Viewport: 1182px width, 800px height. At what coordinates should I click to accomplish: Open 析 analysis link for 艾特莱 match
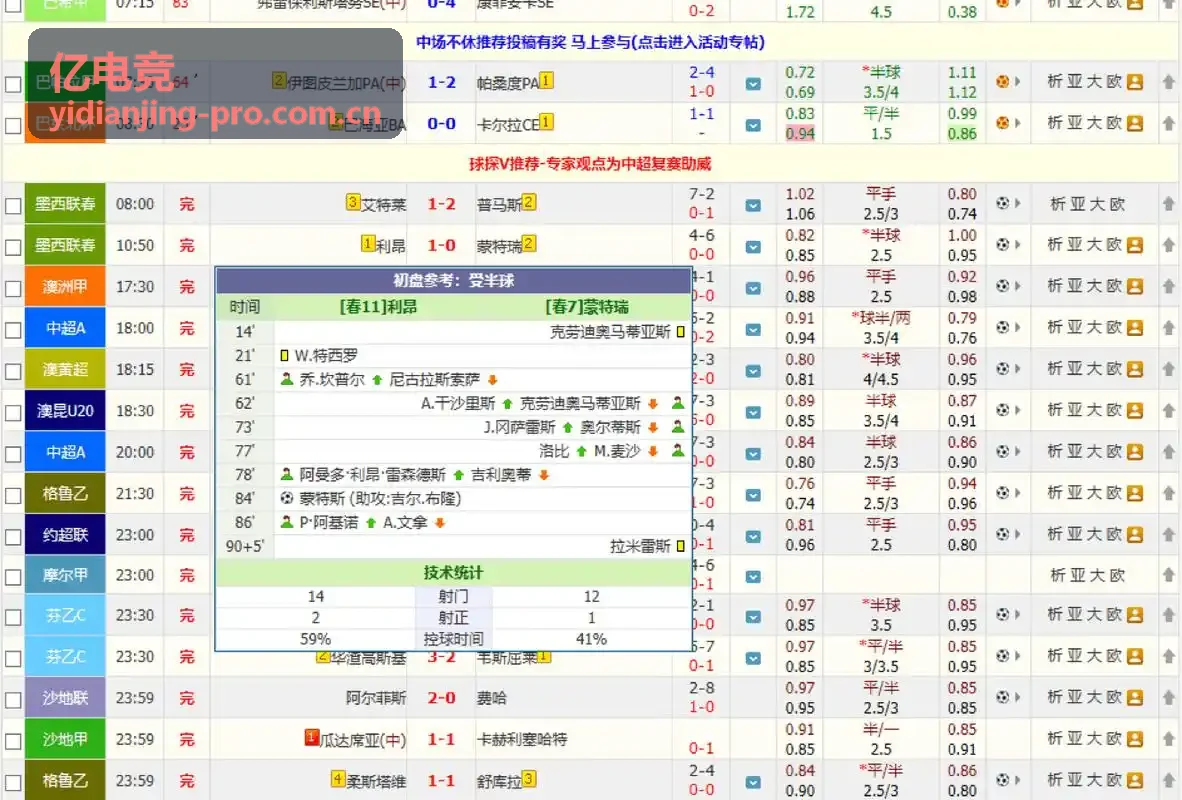[1057, 204]
